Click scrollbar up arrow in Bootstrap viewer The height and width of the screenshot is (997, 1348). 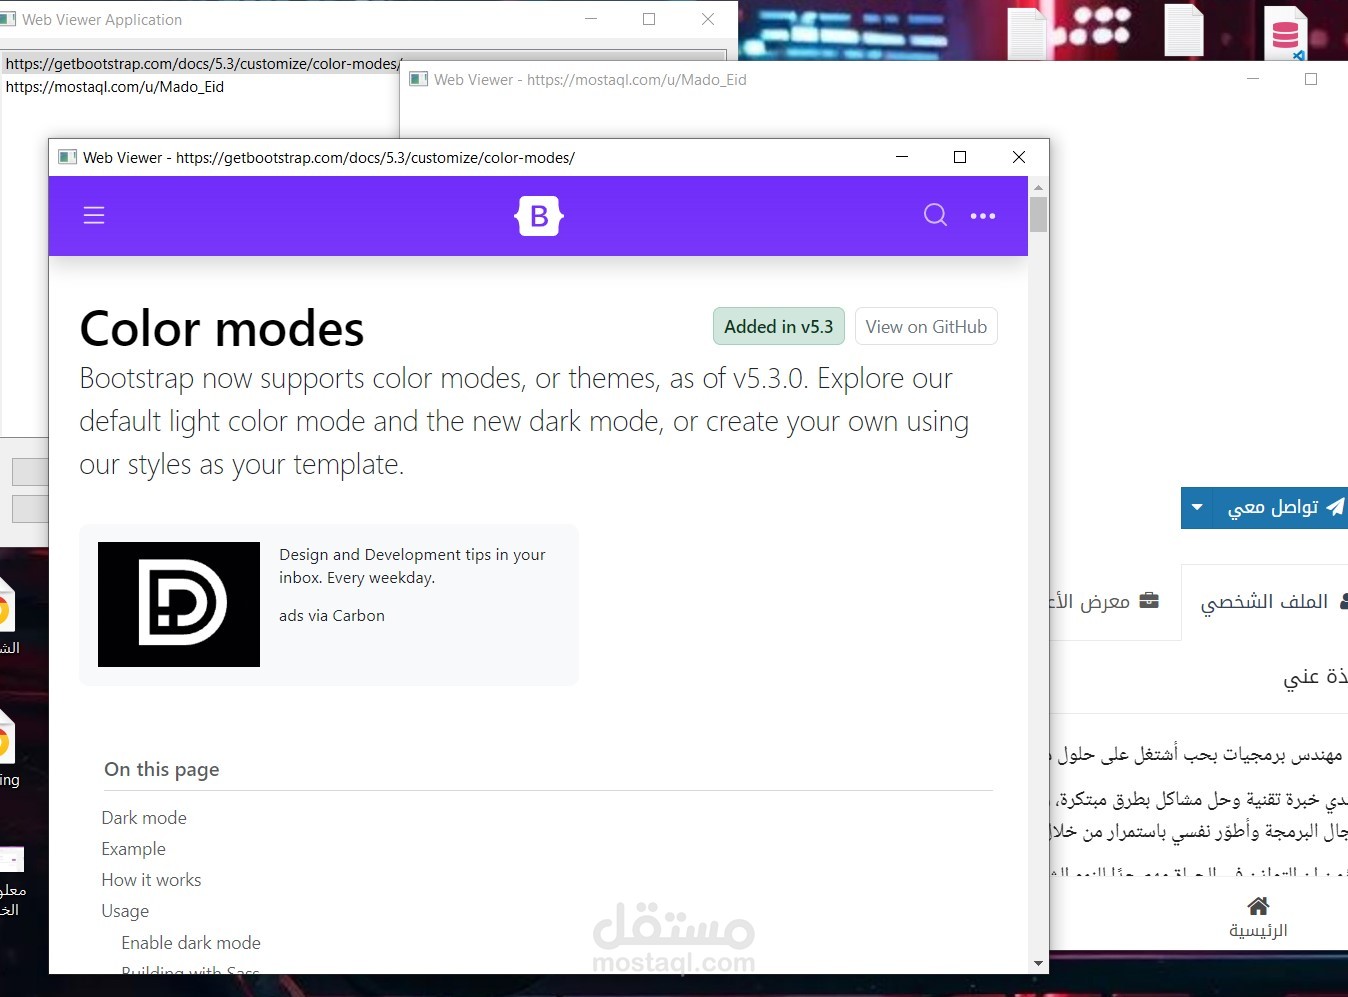(x=1038, y=187)
